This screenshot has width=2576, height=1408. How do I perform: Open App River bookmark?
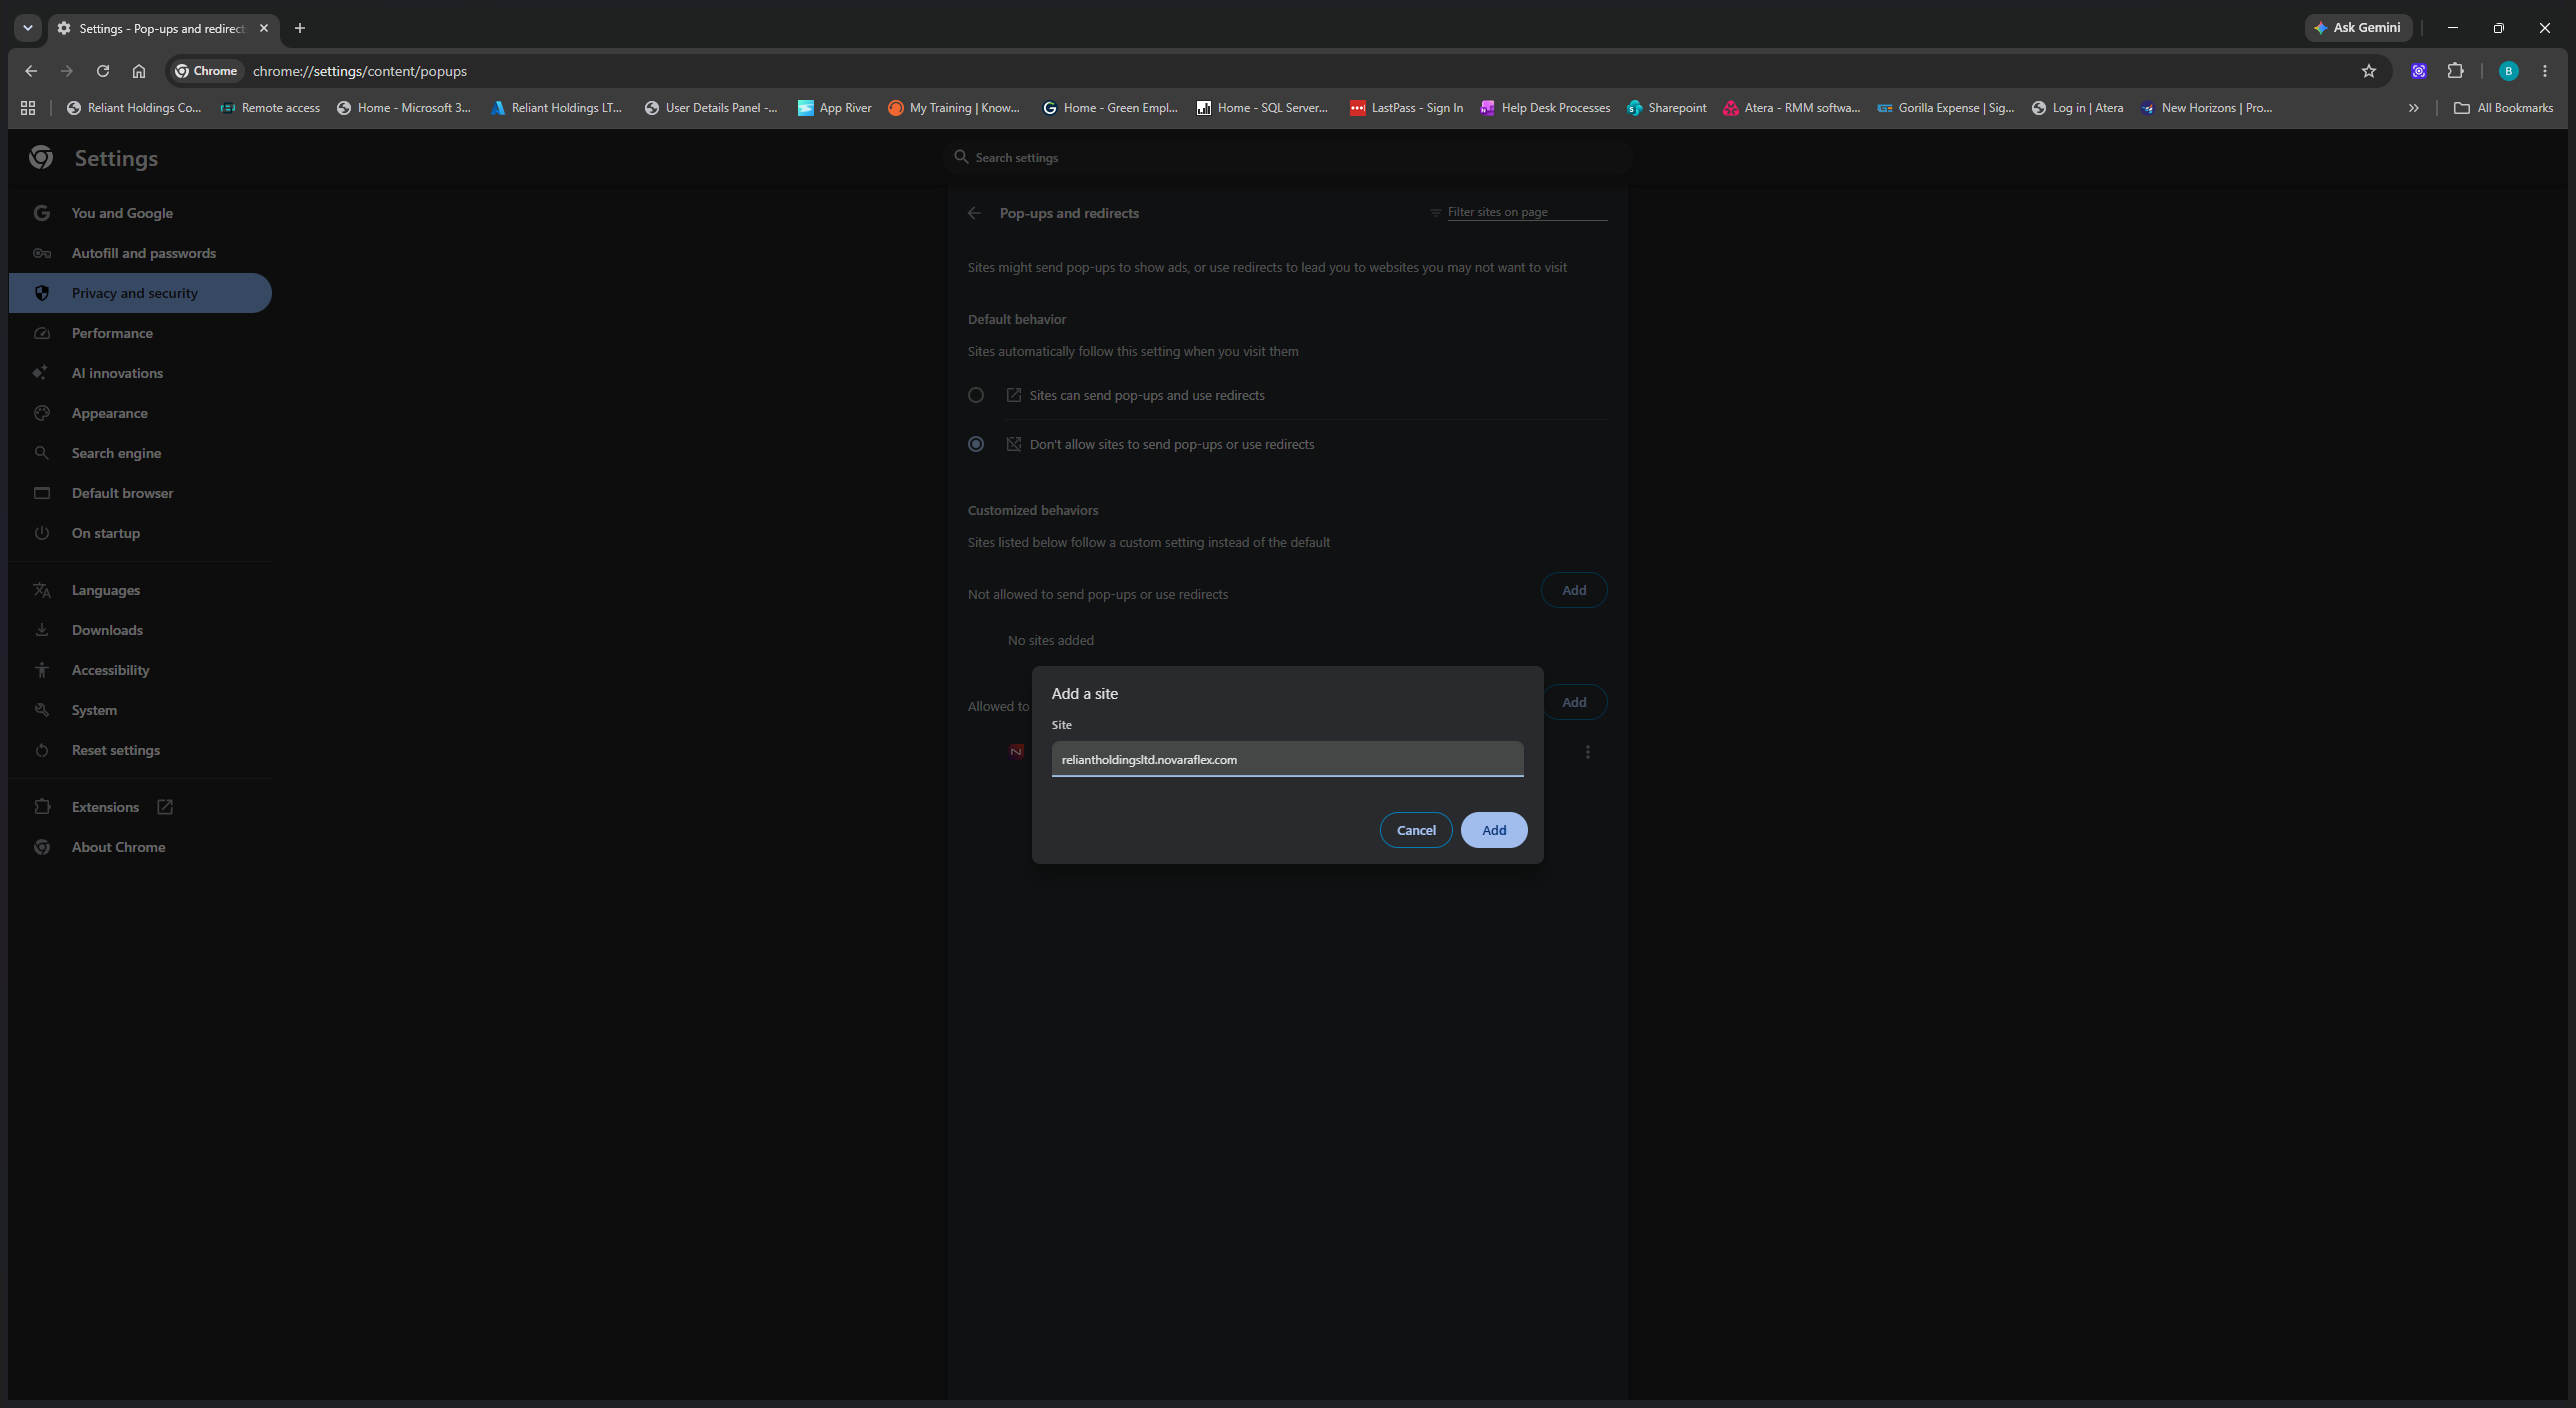click(834, 108)
